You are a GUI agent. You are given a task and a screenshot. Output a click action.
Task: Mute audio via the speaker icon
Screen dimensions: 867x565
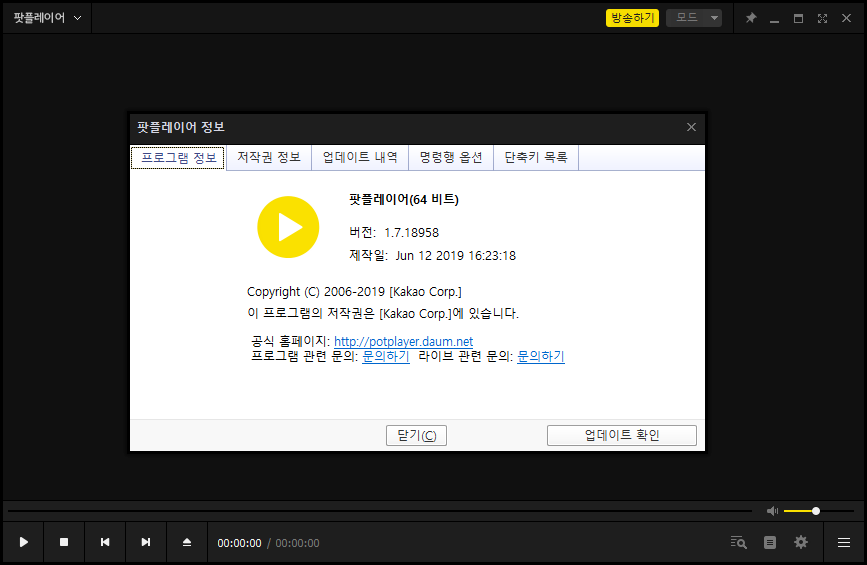(x=772, y=511)
